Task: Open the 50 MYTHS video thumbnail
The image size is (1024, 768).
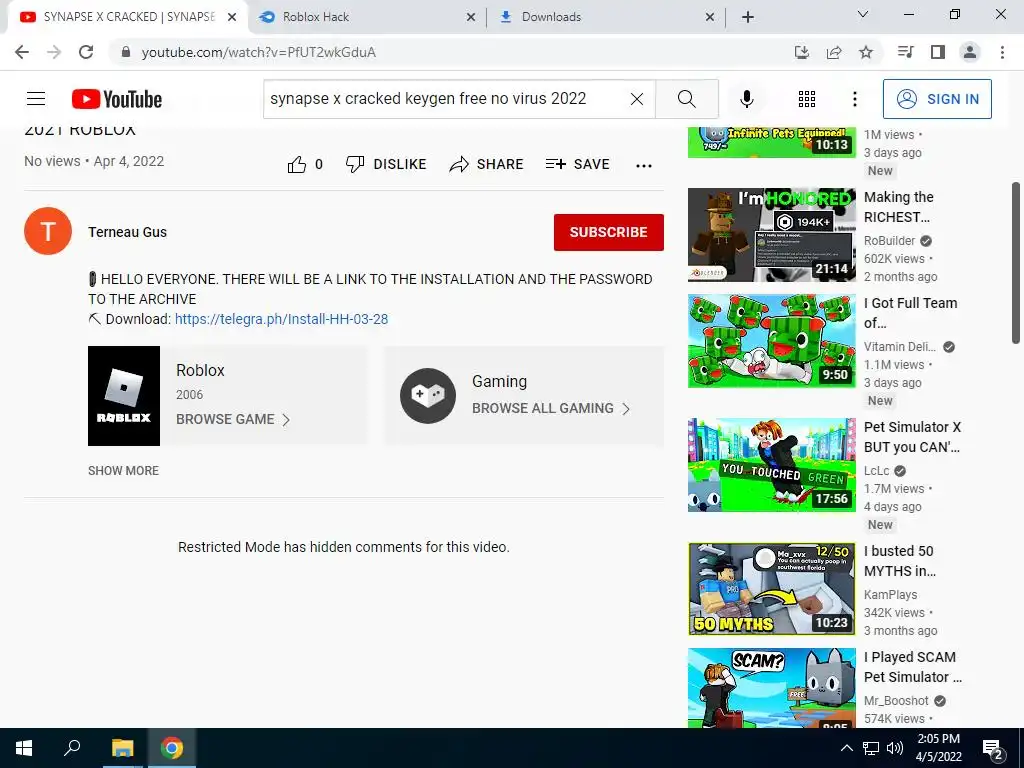Action: coord(771,589)
